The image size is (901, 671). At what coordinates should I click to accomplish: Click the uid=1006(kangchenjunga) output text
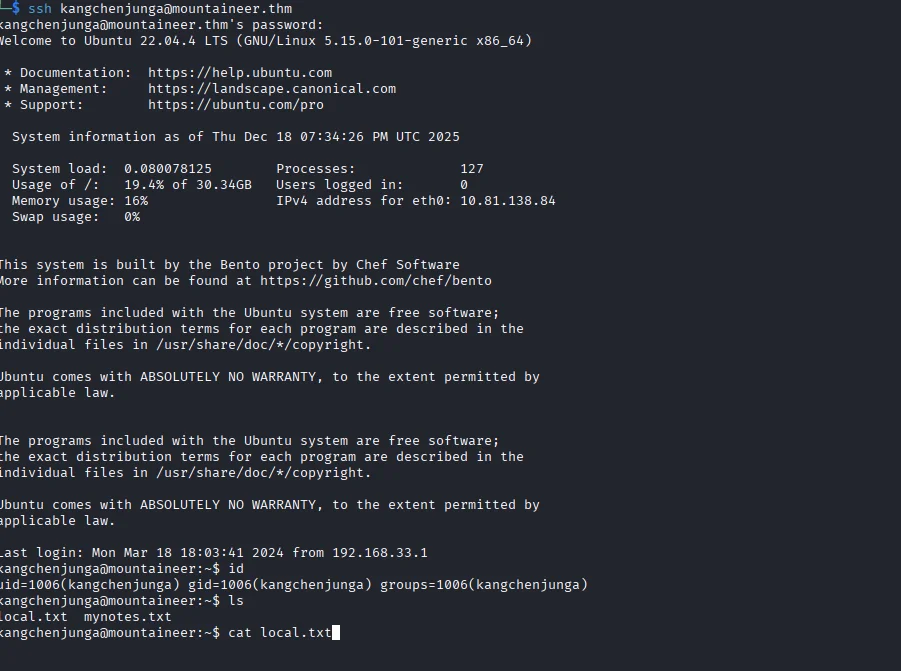[92, 585]
